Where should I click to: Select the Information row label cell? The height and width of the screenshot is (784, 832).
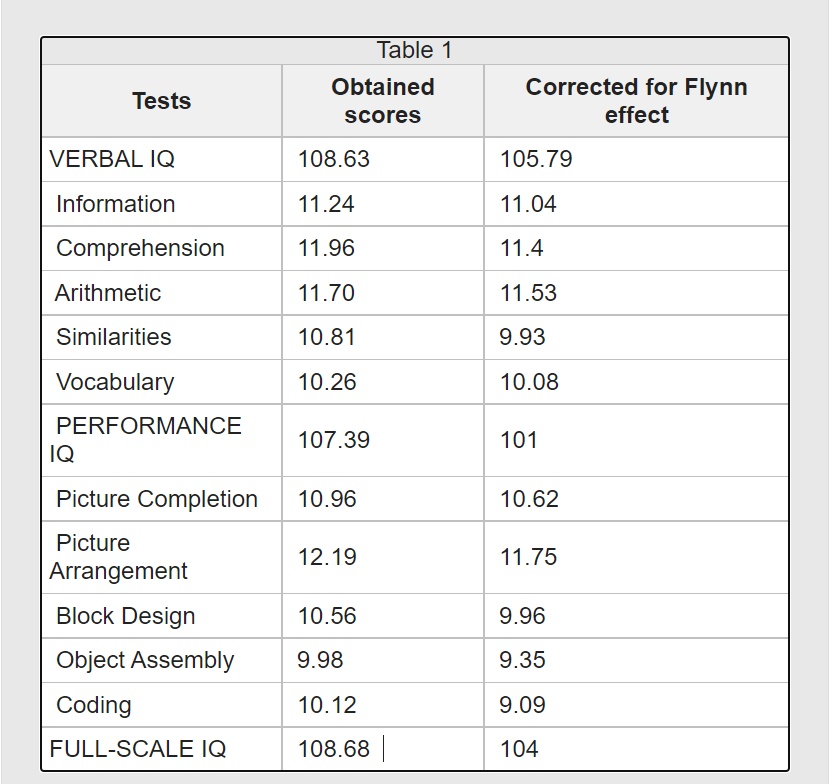pos(116,204)
